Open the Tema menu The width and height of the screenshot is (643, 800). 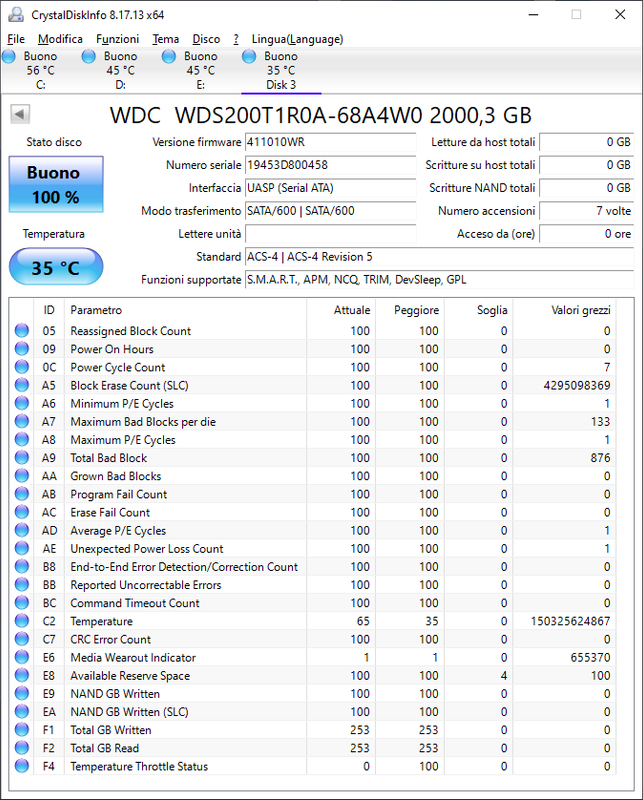[166, 39]
